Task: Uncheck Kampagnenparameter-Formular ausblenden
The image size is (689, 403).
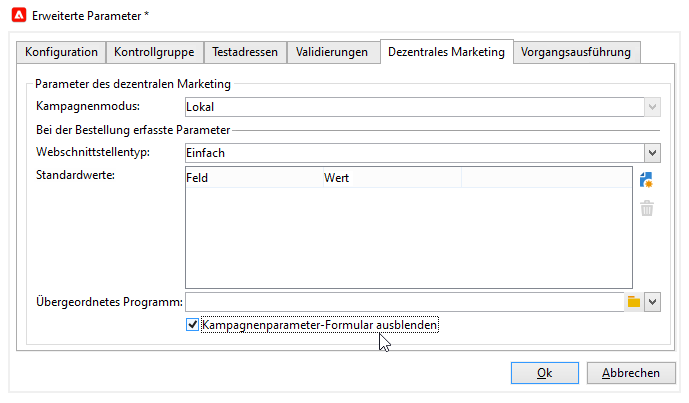Action: [193, 325]
